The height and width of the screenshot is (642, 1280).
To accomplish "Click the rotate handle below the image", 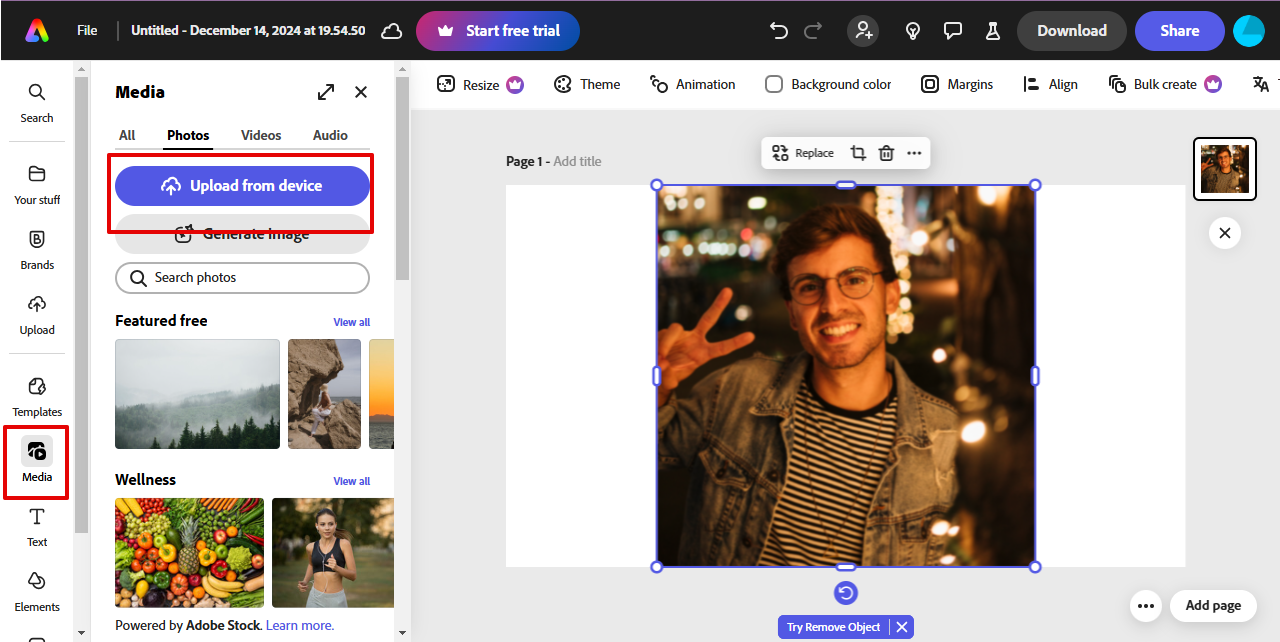I will click(x=846, y=593).
